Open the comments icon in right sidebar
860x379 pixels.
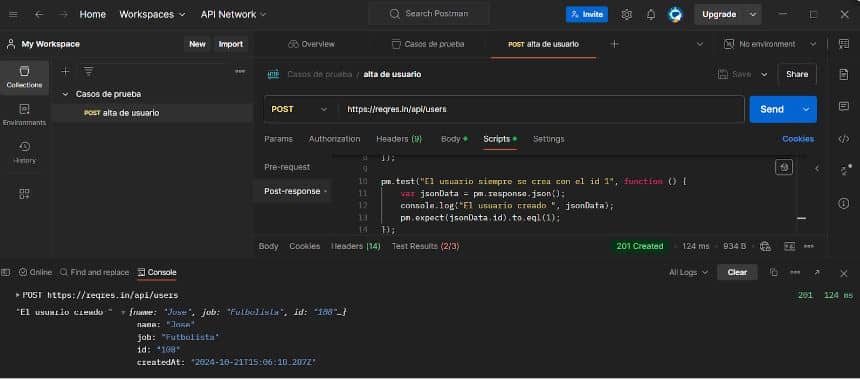(x=844, y=106)
